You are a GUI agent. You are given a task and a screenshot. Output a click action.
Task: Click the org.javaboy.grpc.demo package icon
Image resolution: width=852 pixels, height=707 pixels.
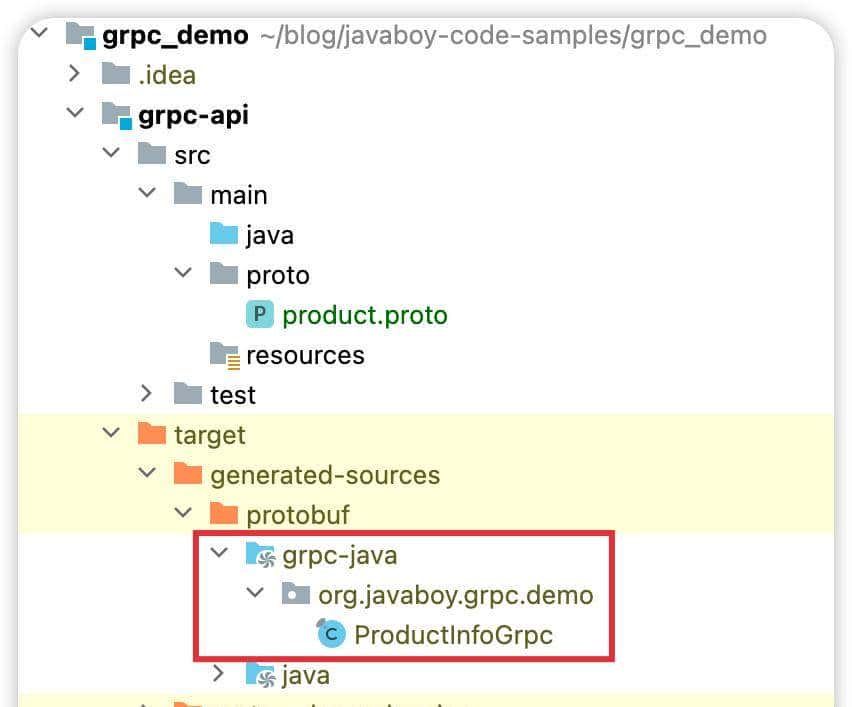(296, 595)
